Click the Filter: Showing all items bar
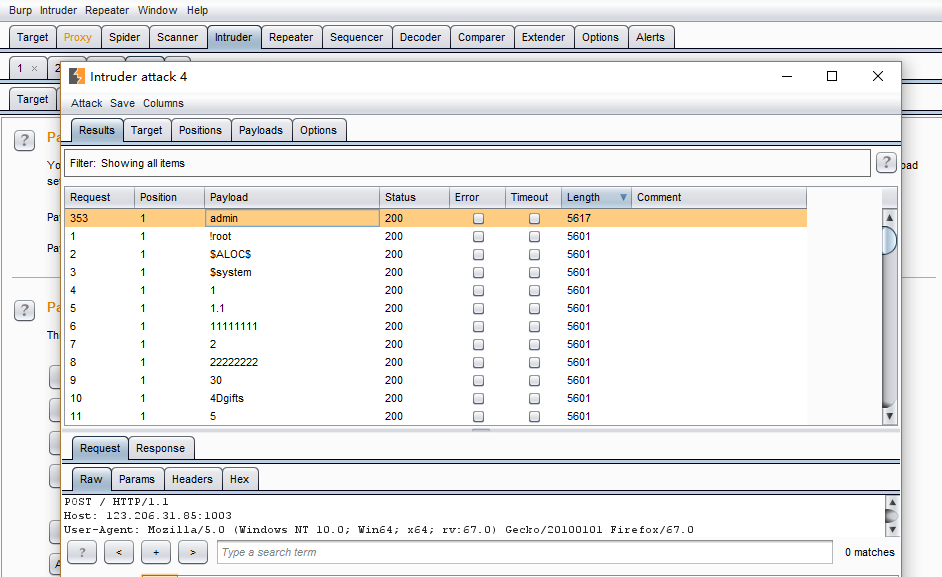942x577 pixels. [467, 163]
